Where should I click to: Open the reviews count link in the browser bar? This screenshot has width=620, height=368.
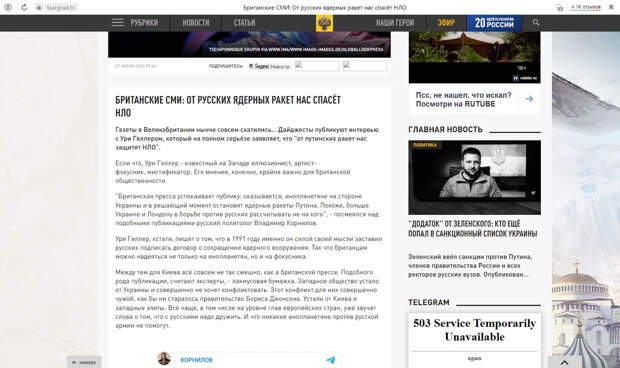pyautogui.click(x=586, y=7)
